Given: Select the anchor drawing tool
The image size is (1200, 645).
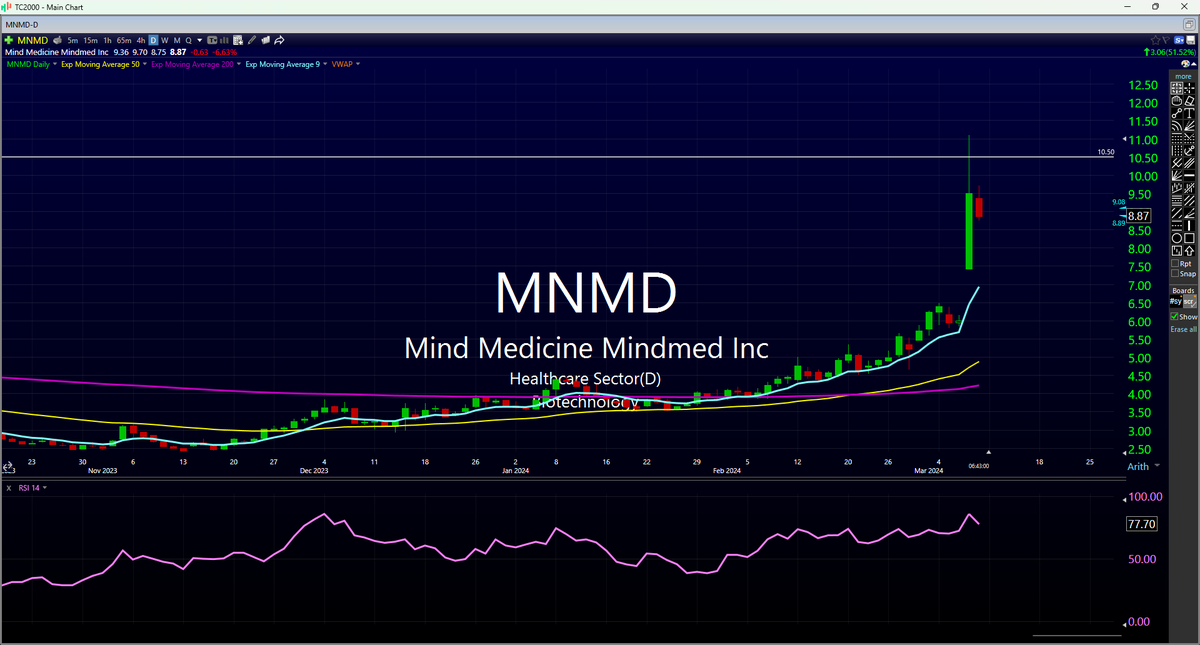Looking at the screenshot, I should [x=1189, y=151].
